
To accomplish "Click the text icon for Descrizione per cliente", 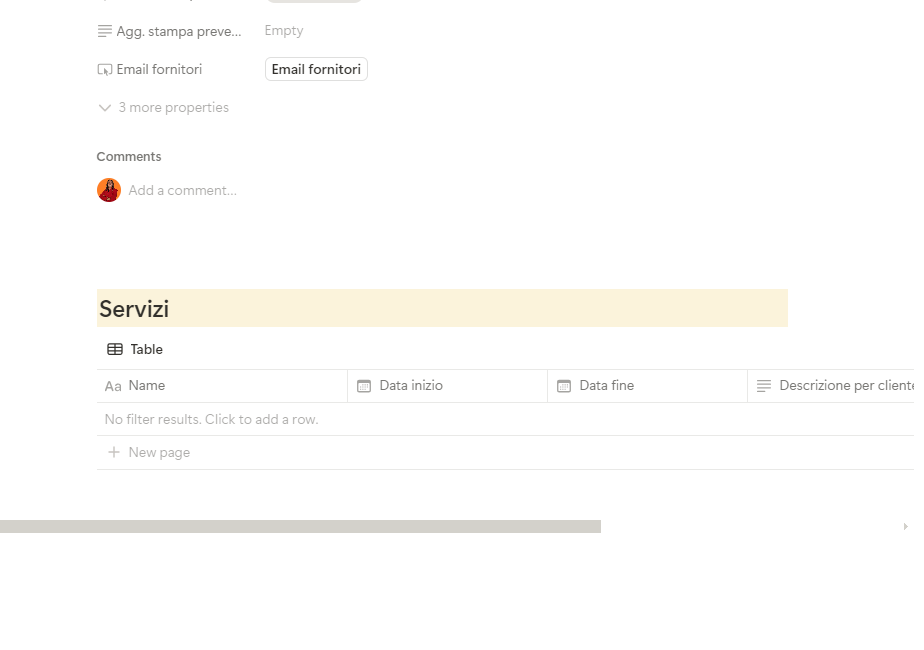I will coord(764,386).
